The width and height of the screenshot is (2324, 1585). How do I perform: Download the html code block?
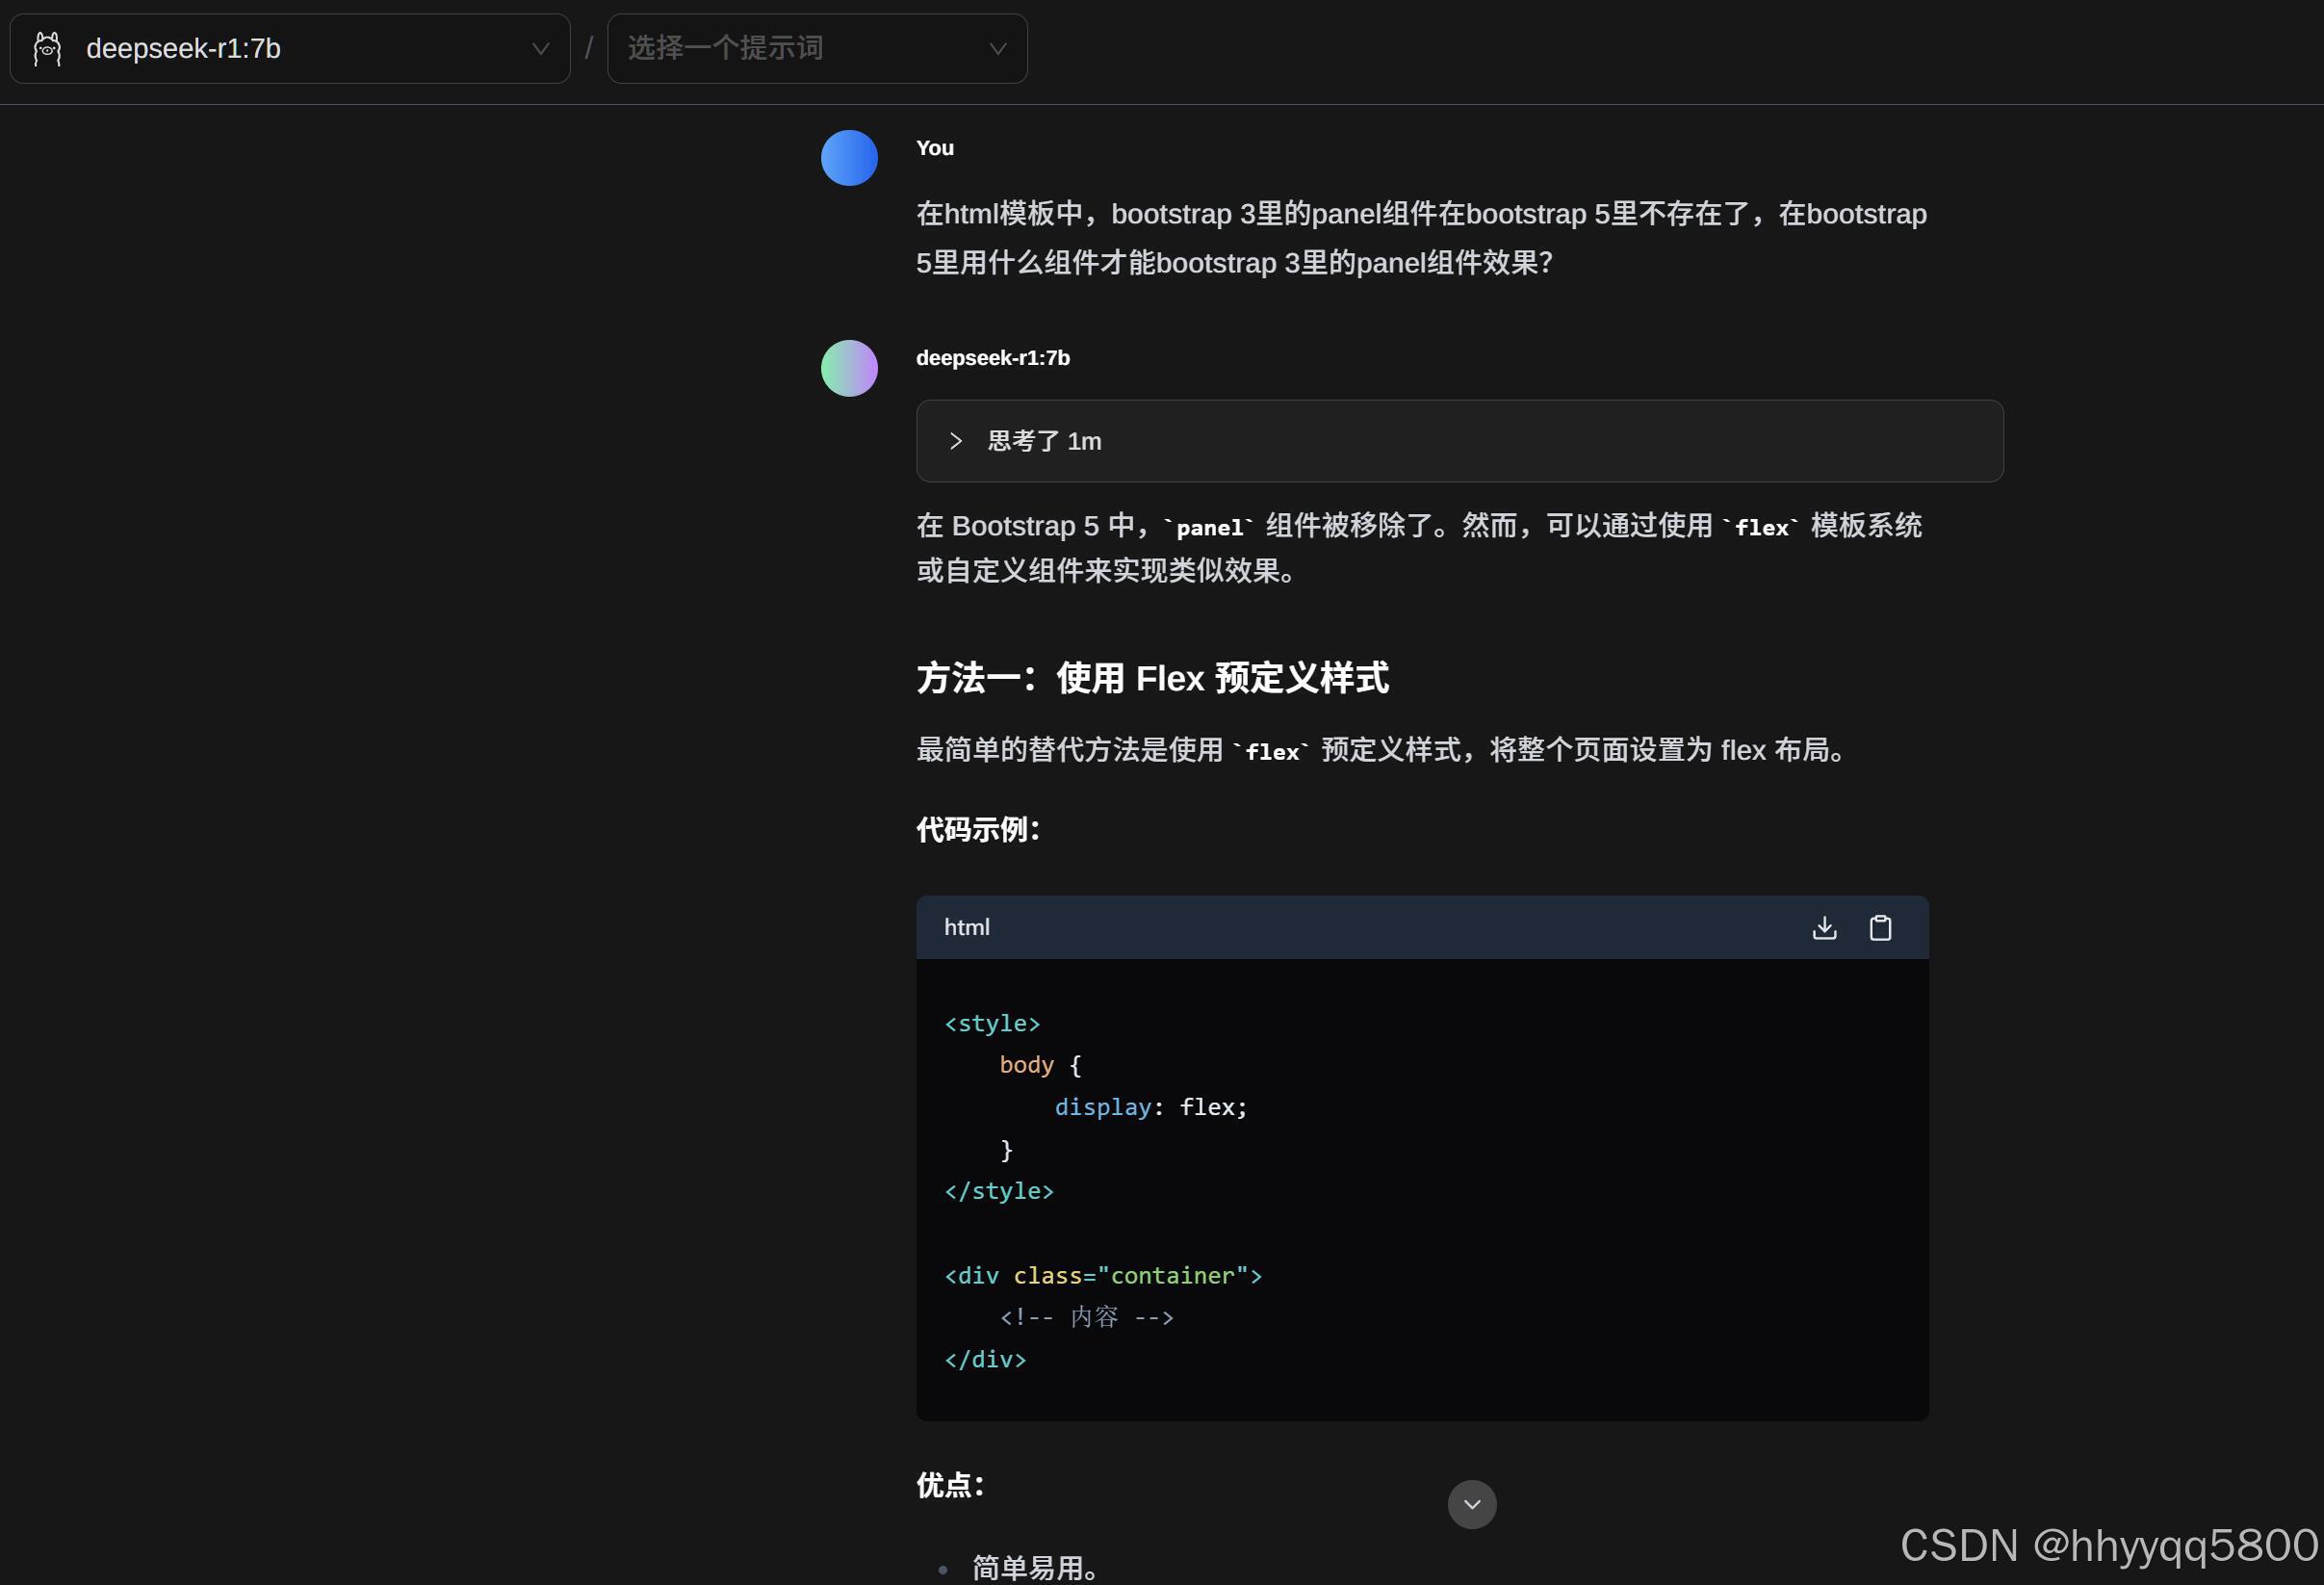(1824, 928)
